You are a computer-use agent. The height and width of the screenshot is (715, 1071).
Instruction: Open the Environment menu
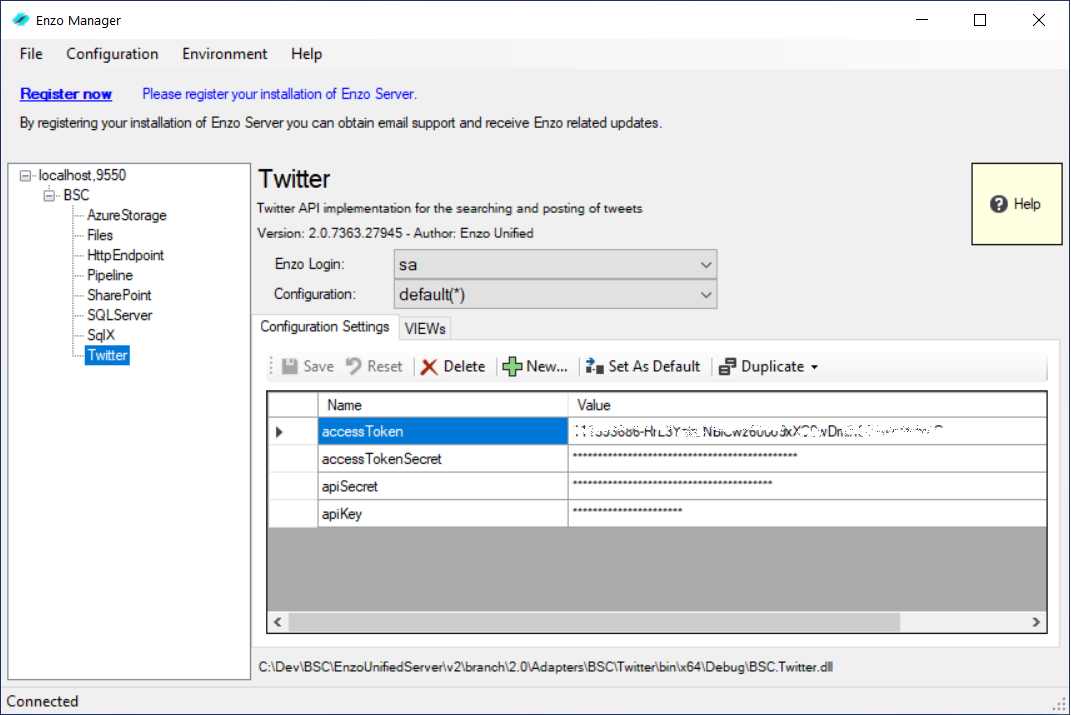tap(225, 54)
